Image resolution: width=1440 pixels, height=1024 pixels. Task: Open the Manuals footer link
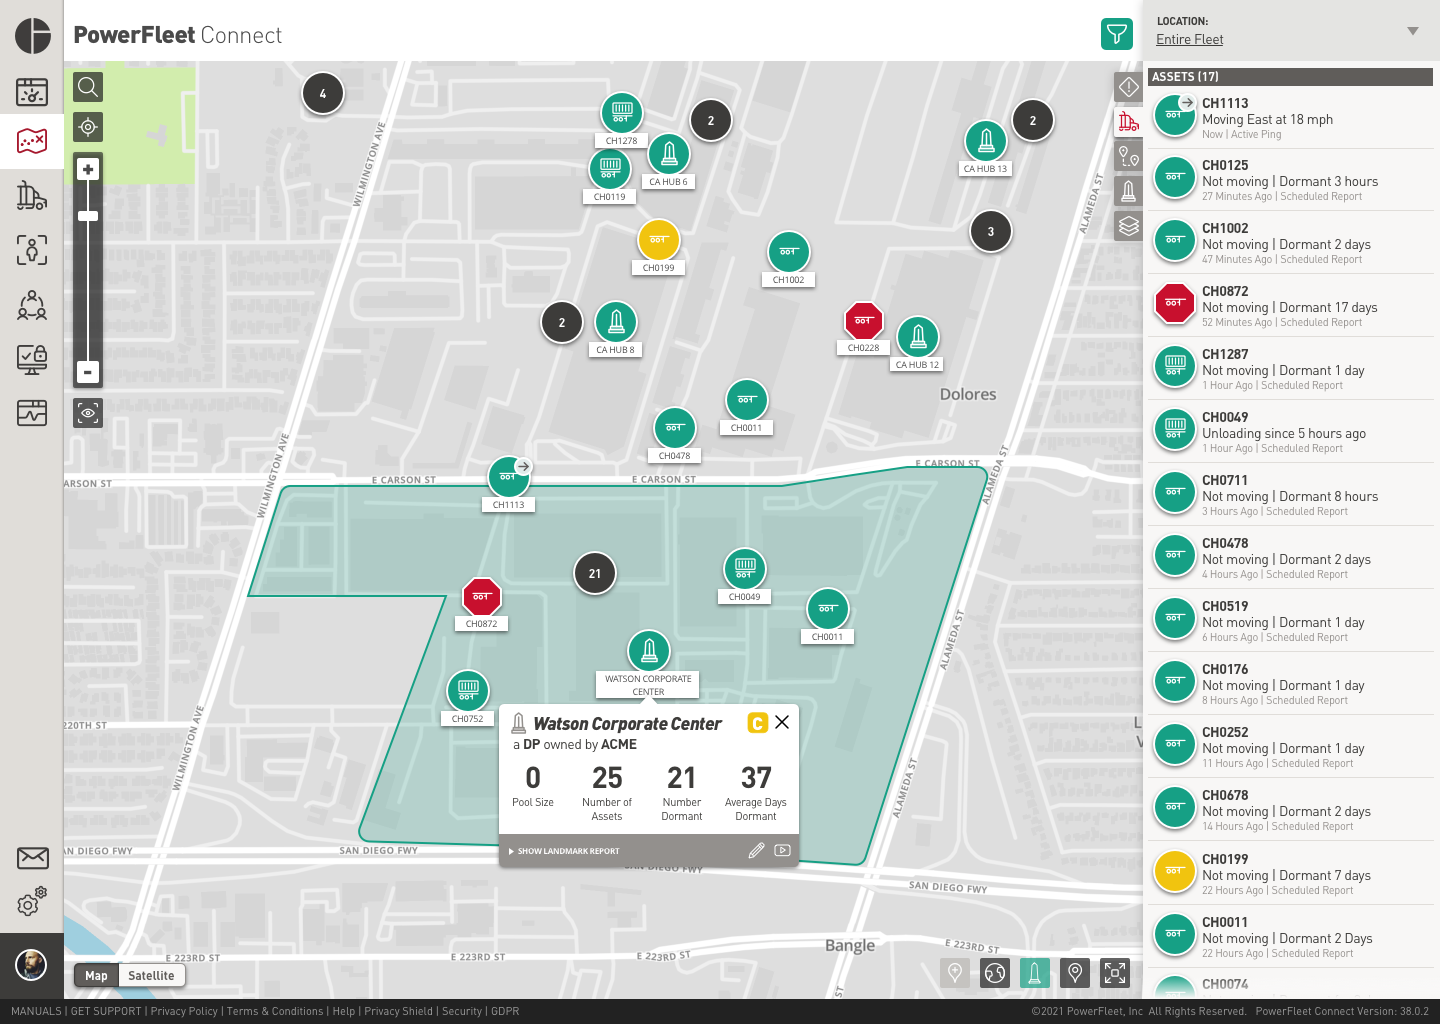tap(36, 1011)
